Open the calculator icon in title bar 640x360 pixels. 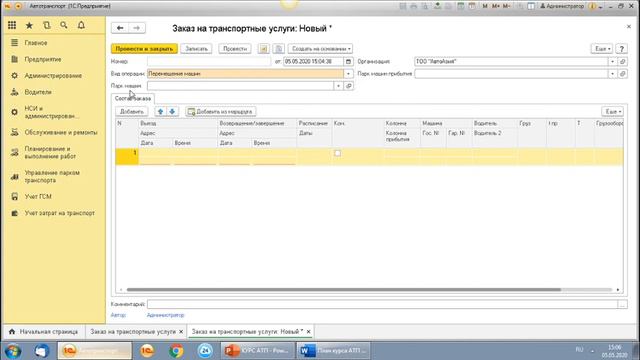tap(460, 6)
